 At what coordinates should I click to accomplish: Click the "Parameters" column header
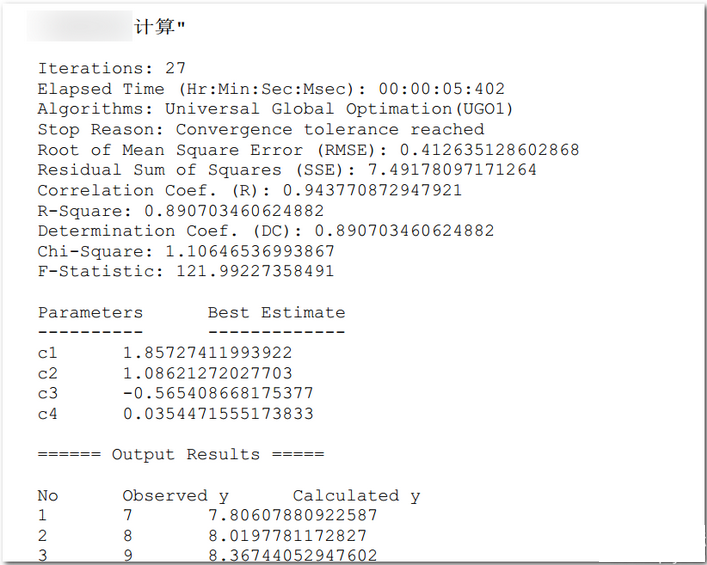[90, 312]
